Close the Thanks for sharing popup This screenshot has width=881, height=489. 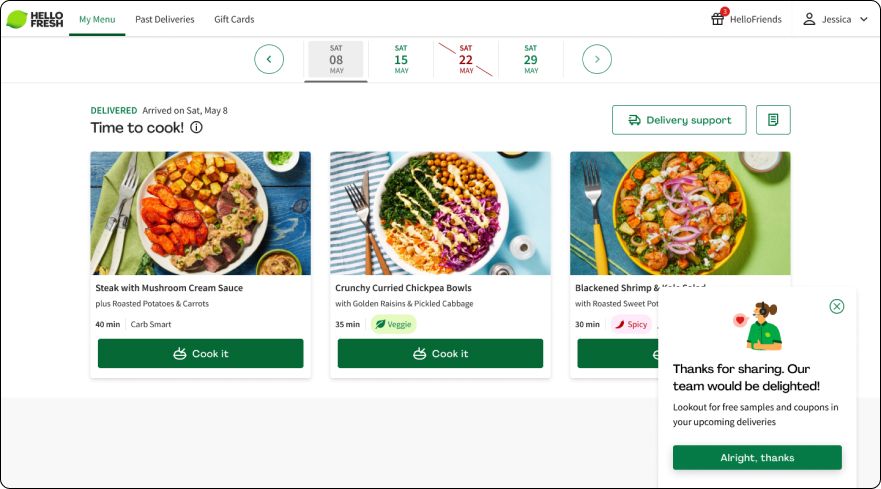(x=837, y=306)
